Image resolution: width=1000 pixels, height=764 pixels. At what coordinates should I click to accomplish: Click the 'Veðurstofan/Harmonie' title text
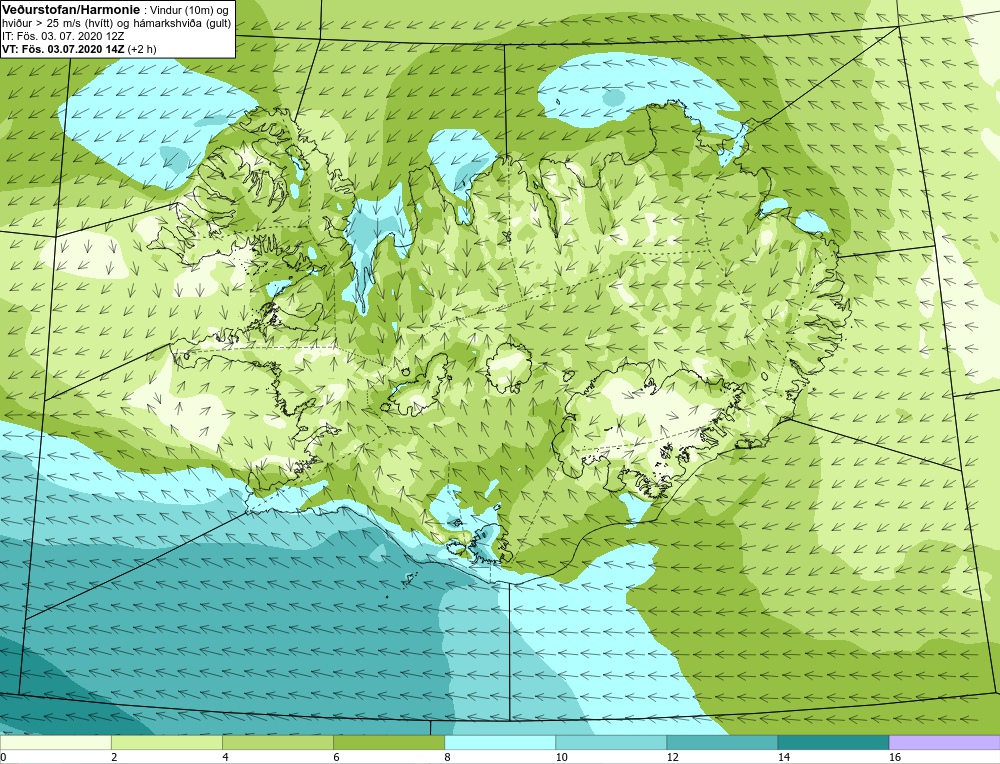[x=69, y=10]
